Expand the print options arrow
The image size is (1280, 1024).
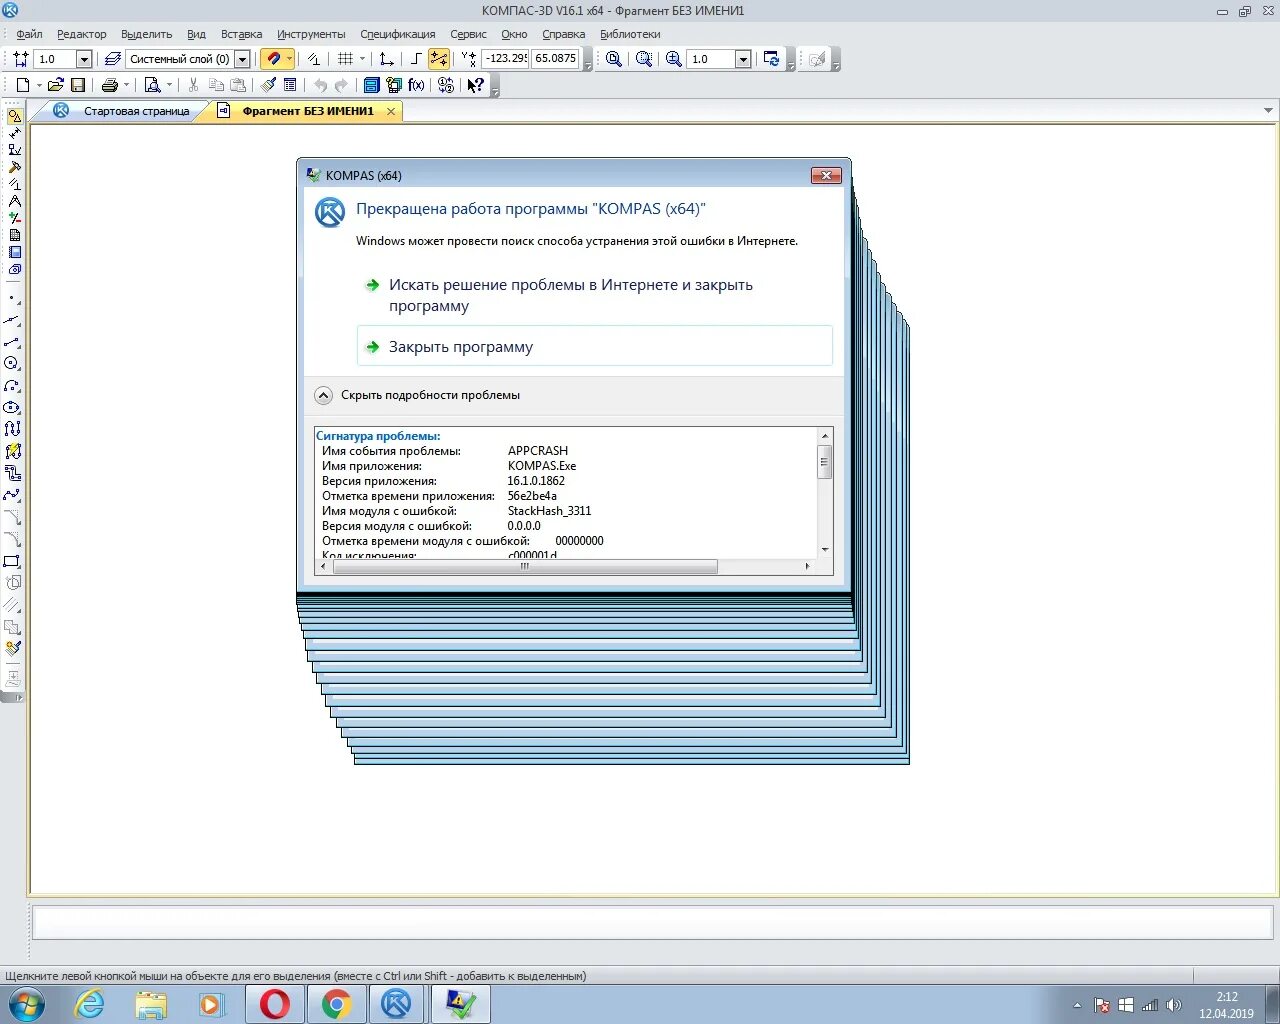pyautogui.click(x=126, y=85)
